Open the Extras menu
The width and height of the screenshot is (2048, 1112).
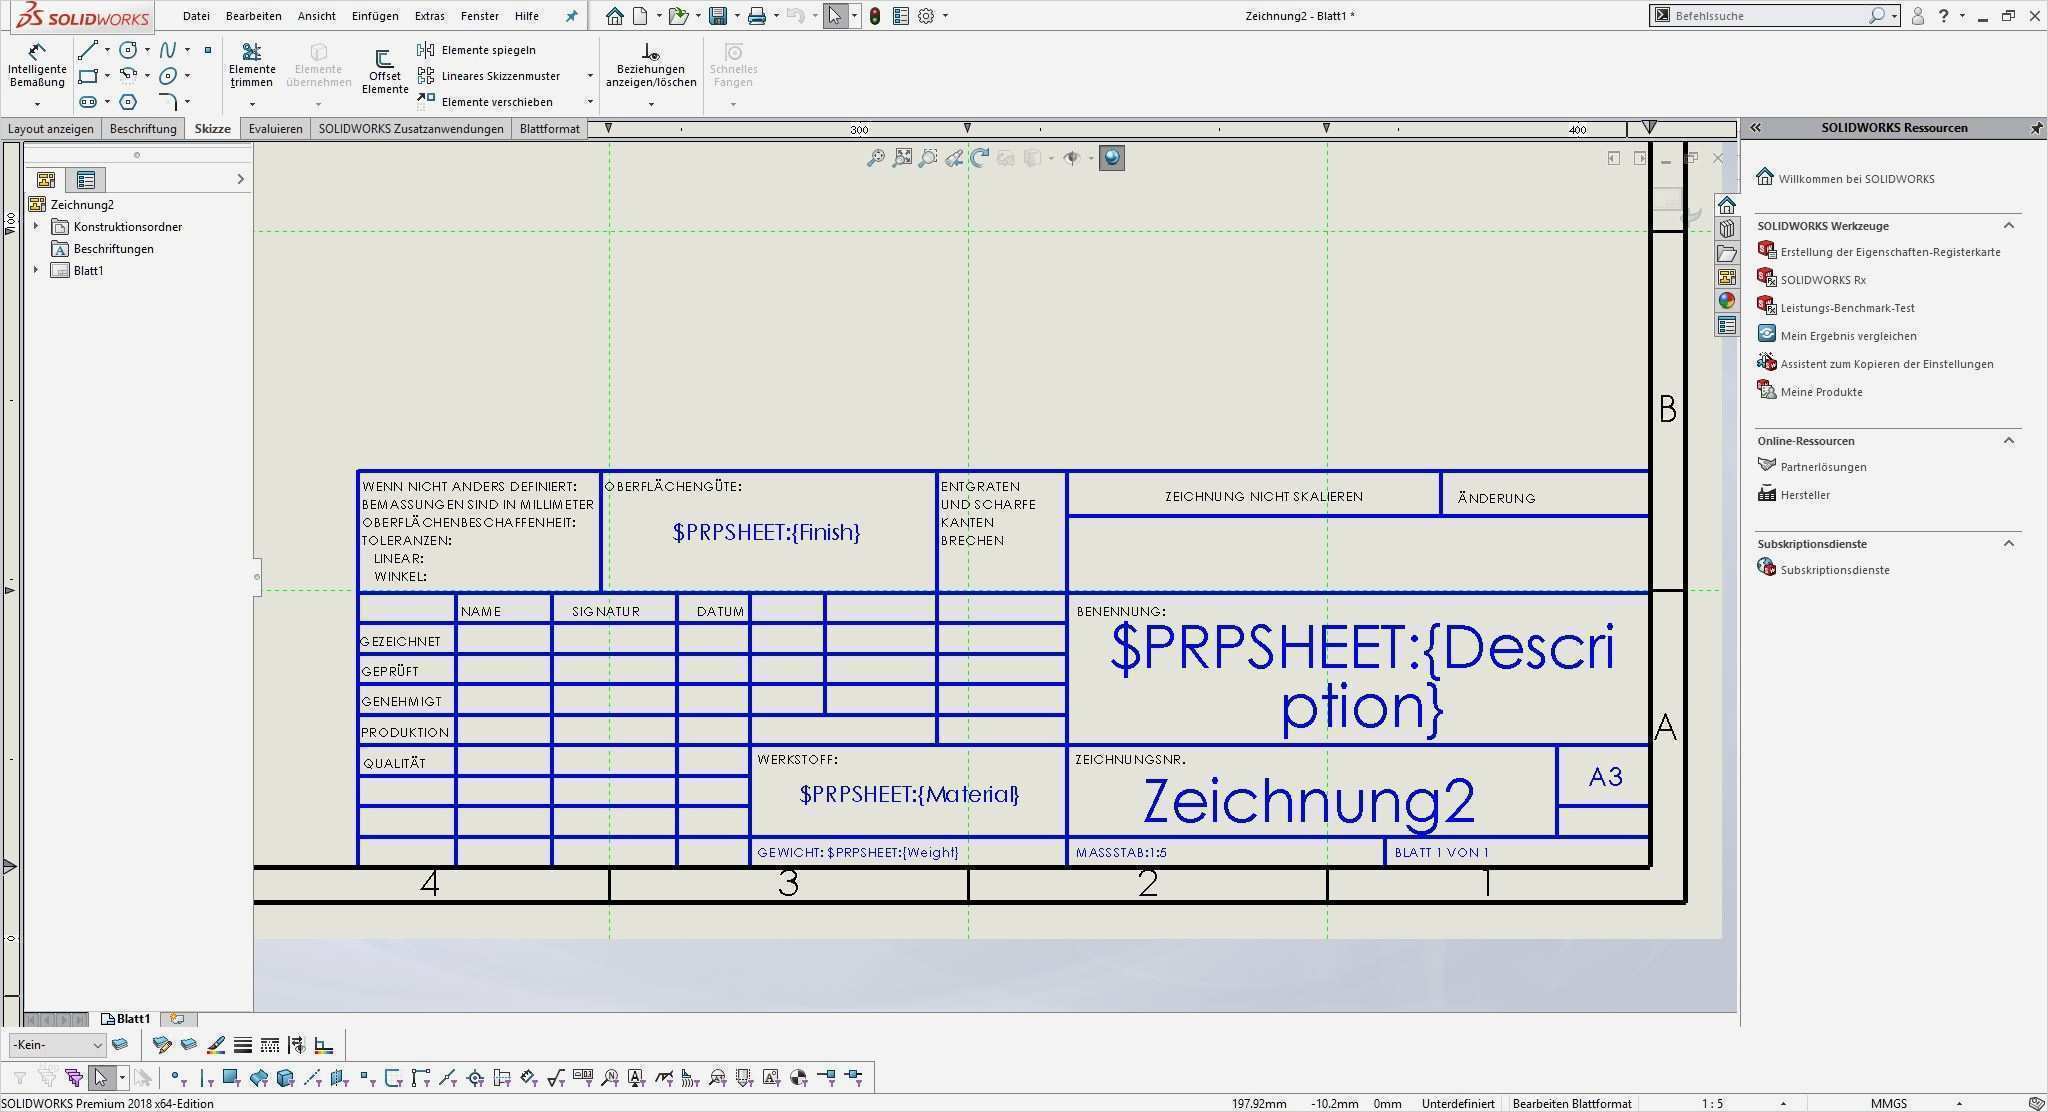429,16
